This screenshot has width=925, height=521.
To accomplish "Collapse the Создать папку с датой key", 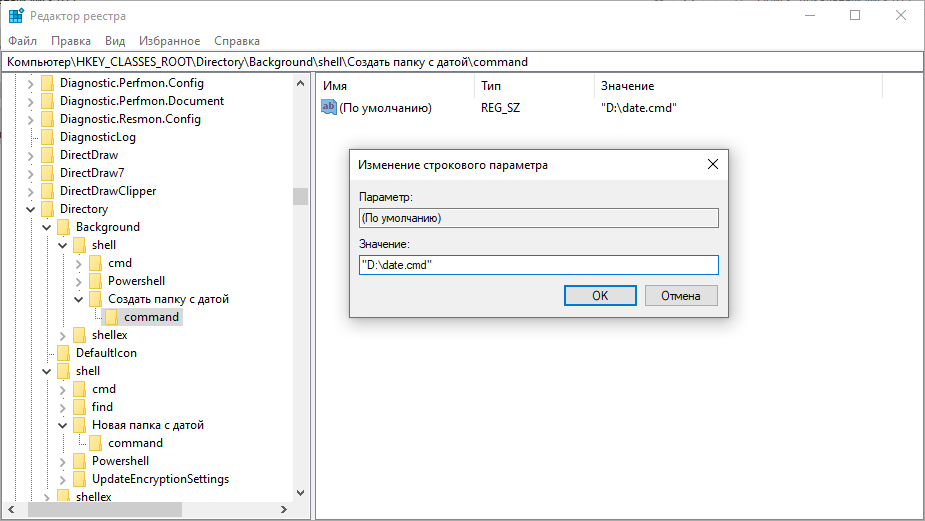I will 78,299.
